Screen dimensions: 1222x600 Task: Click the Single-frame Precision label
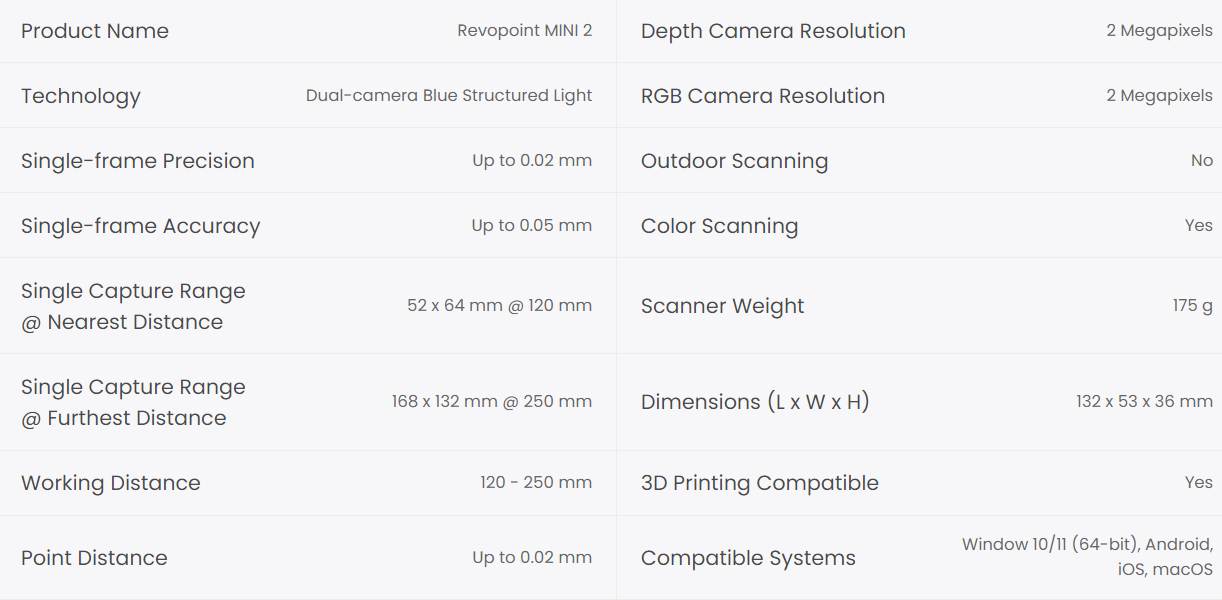click(x=138, y=161)
